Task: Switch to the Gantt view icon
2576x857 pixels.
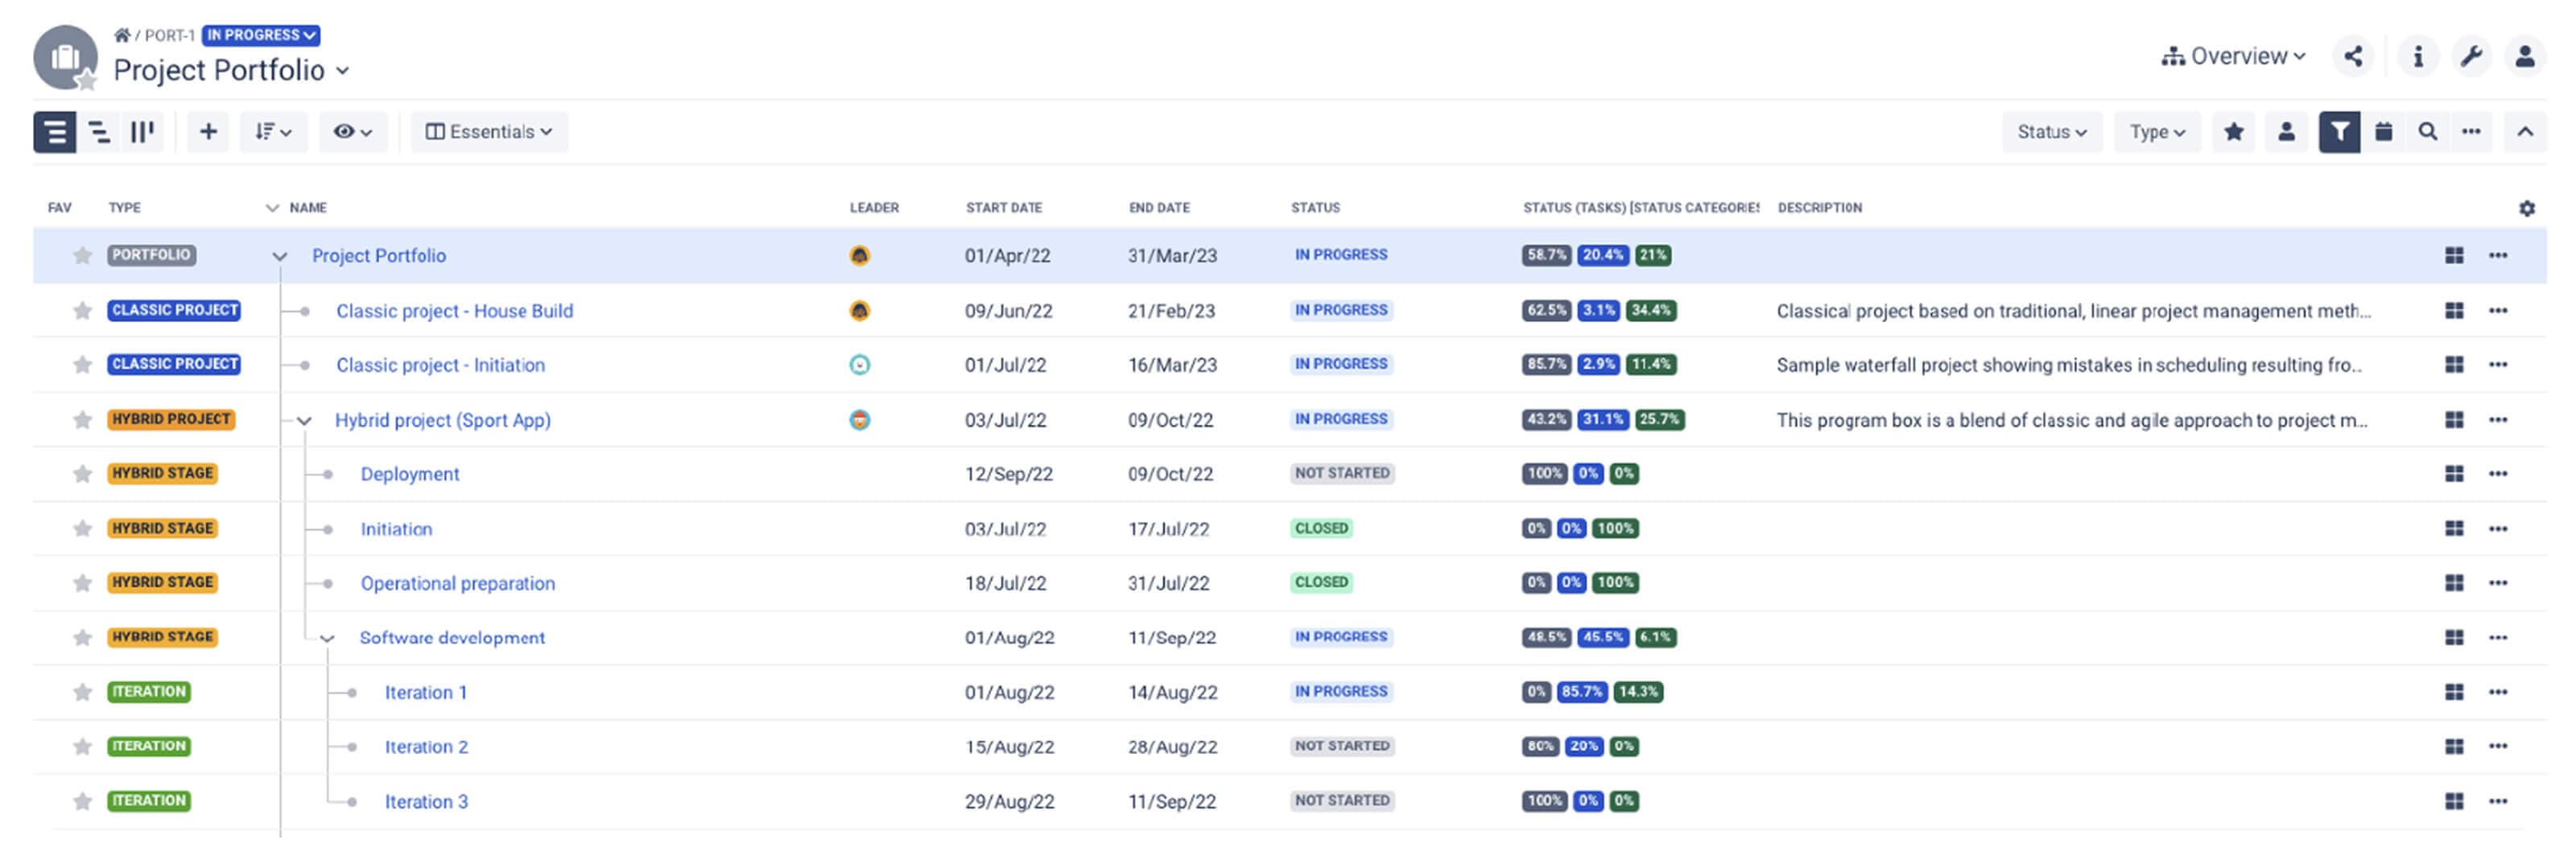Action: [99, 132]
